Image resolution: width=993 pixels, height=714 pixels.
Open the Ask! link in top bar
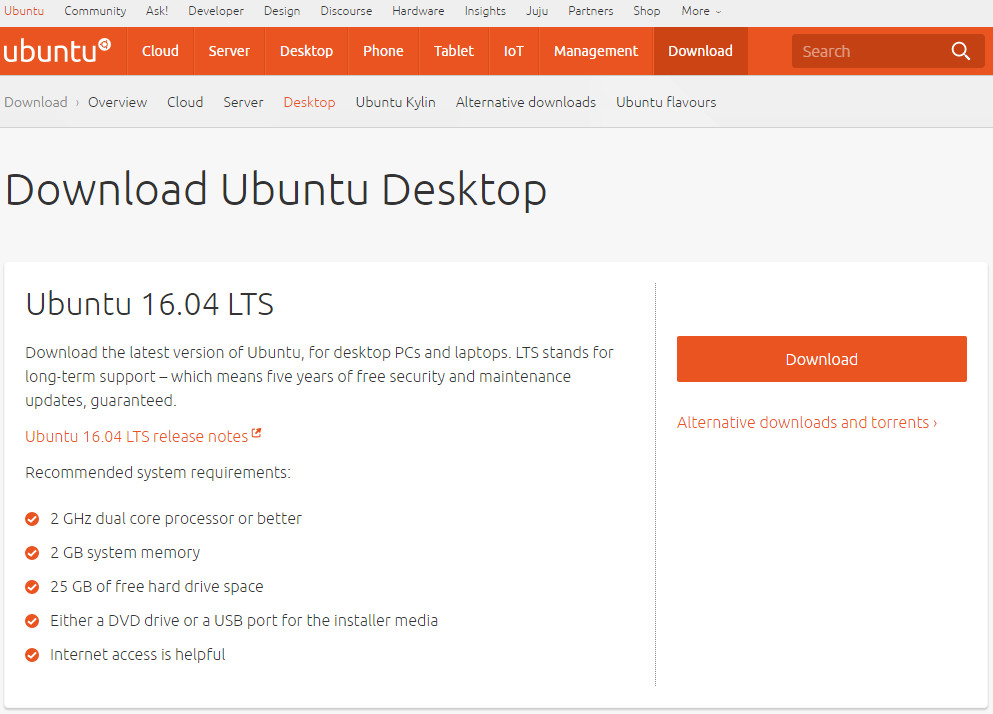pos(156,11)
